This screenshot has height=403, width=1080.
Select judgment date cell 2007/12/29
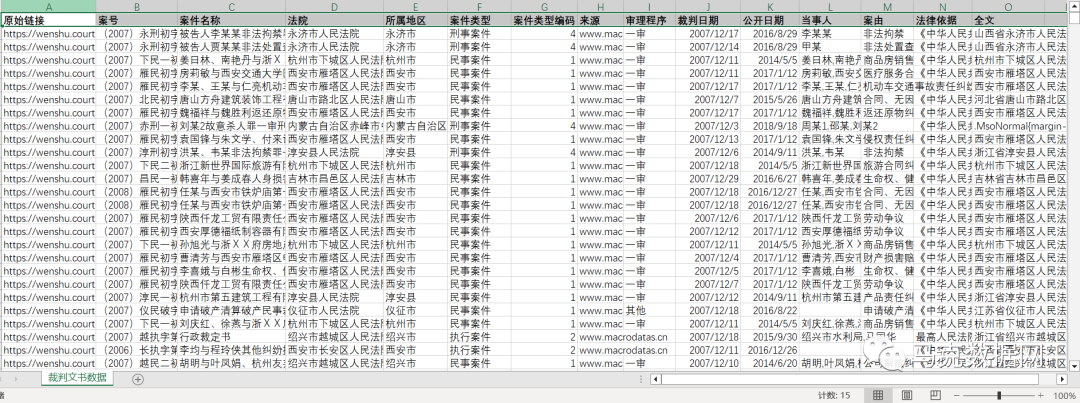[707, 178]
